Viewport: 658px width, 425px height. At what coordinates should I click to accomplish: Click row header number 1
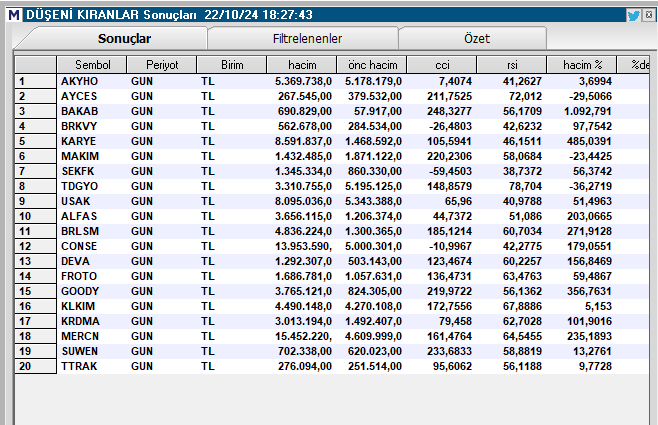(35, 81)
